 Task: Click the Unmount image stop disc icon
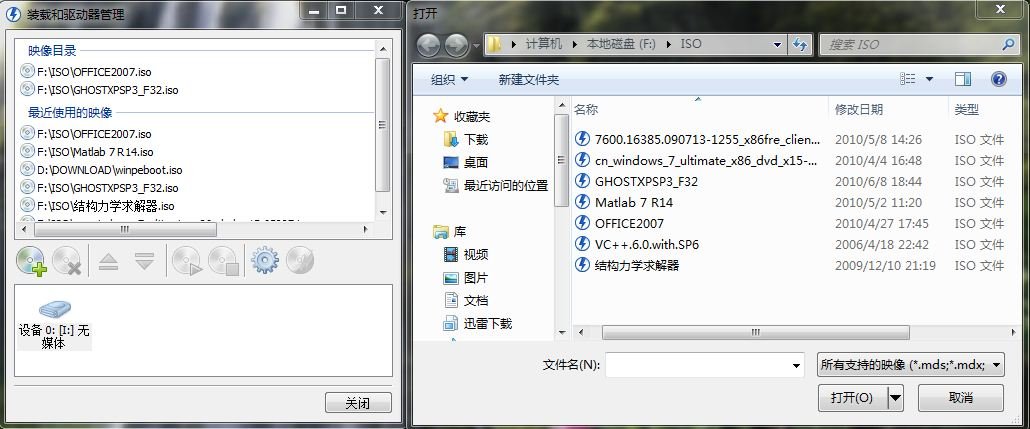223,261
